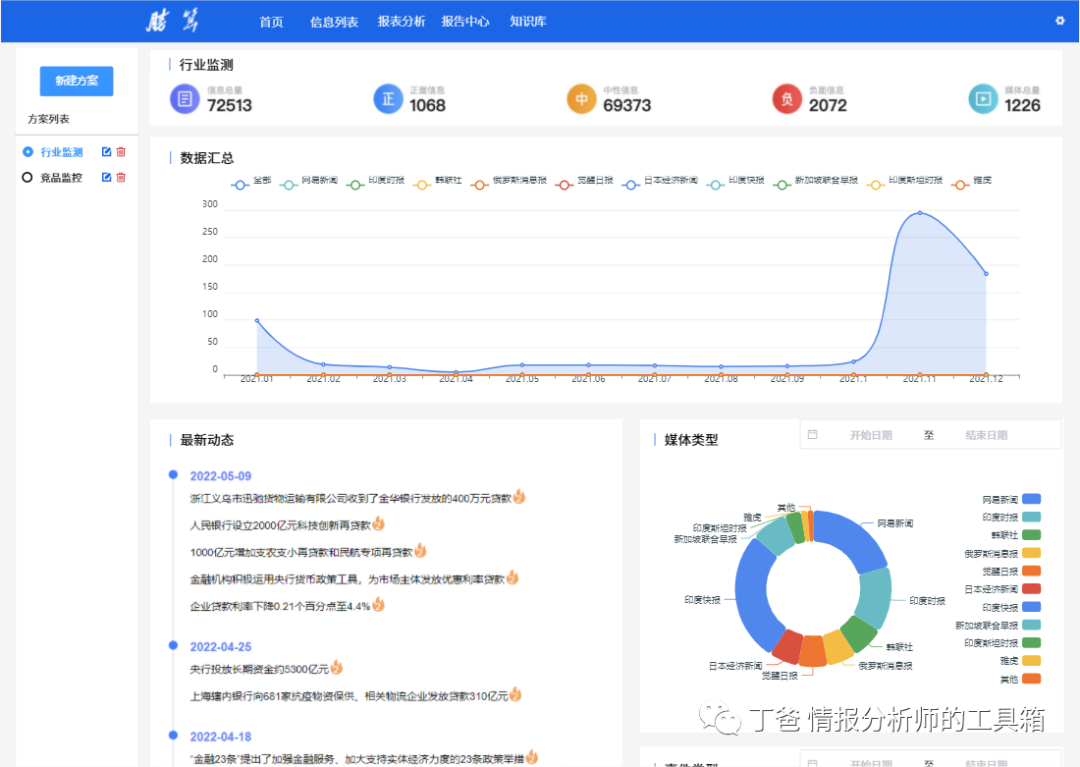Click 其他 swatch in pie legend
This screenshot has height=767, width=1080.
pos(1031,679)
